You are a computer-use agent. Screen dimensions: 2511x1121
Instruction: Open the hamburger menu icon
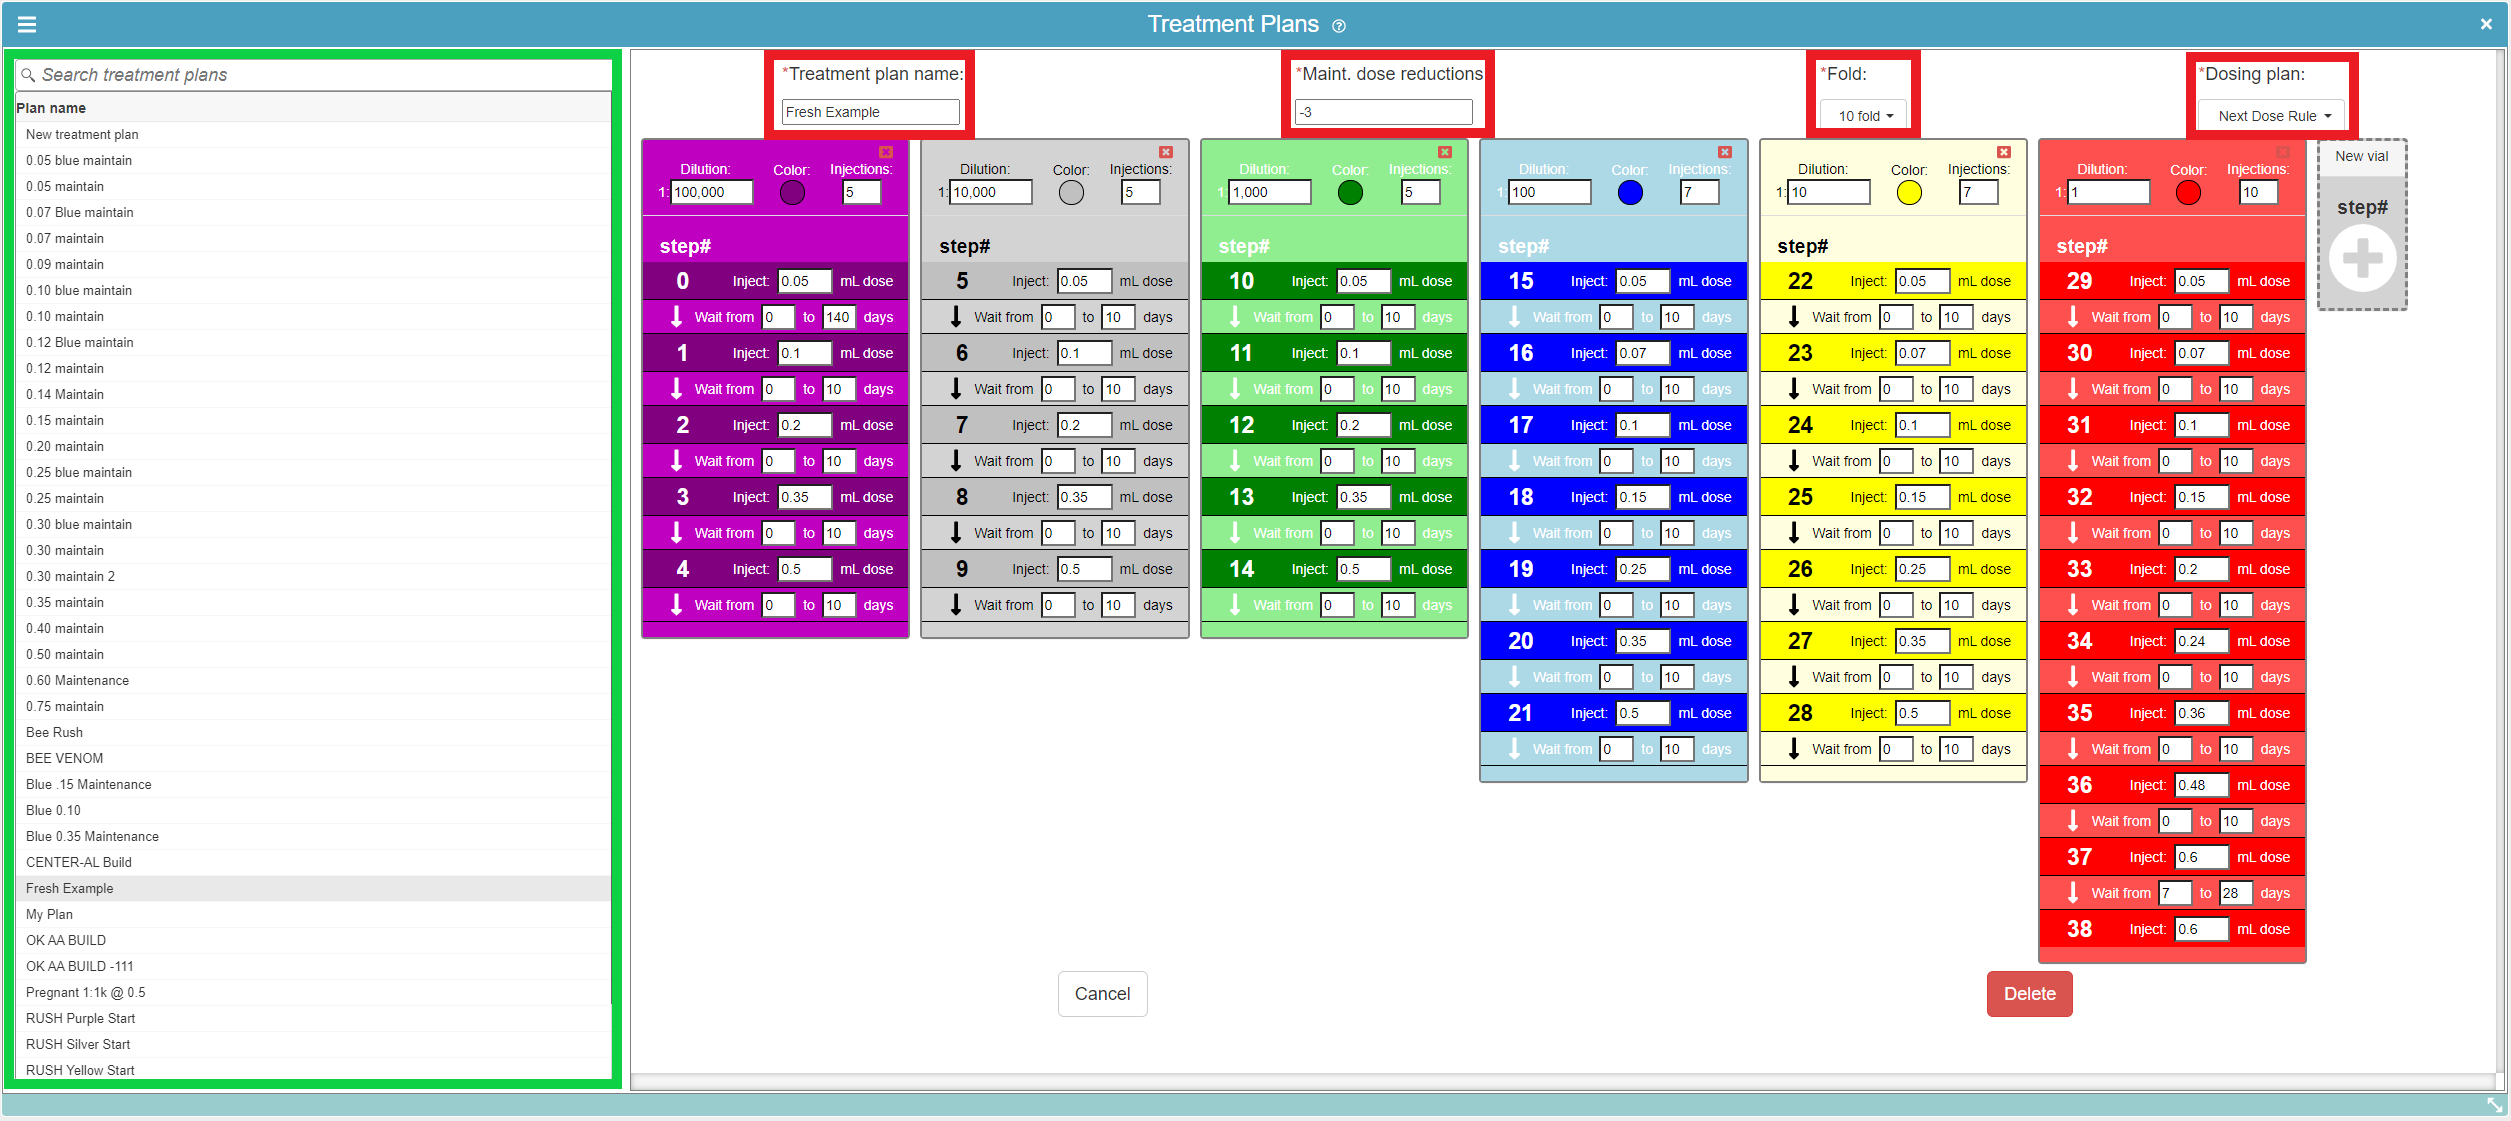(27, 24)
